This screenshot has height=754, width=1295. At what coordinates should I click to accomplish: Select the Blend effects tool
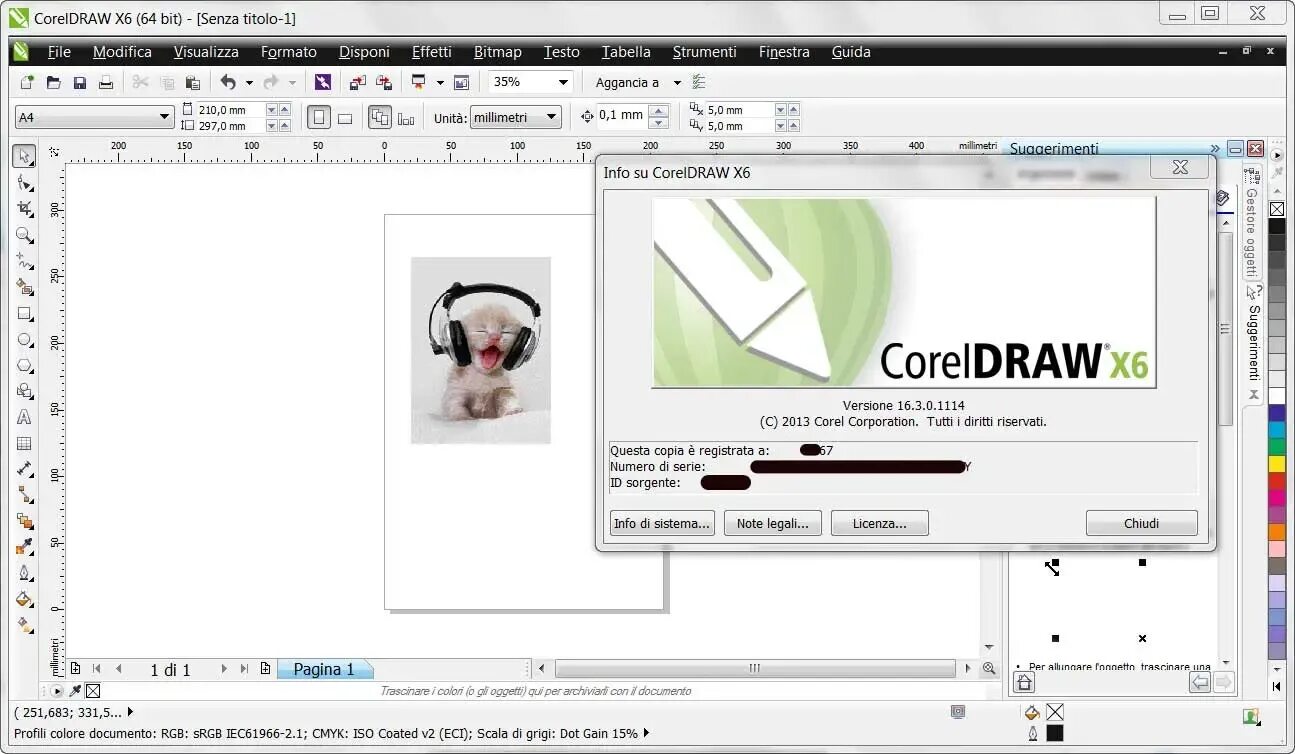click(25, 521)
